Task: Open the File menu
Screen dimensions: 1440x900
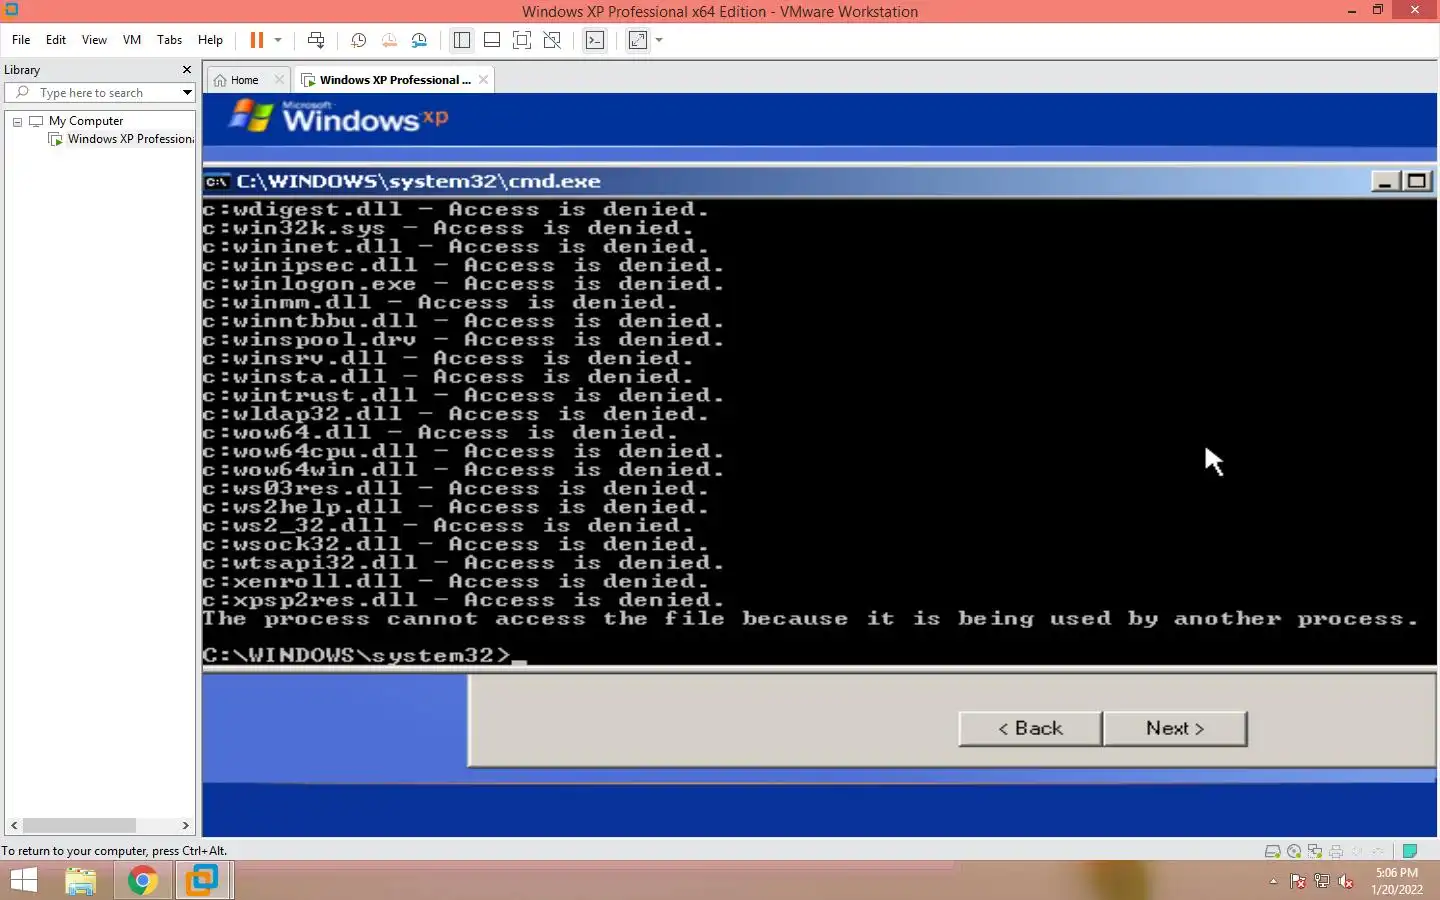Action: [x=21, y=40]
